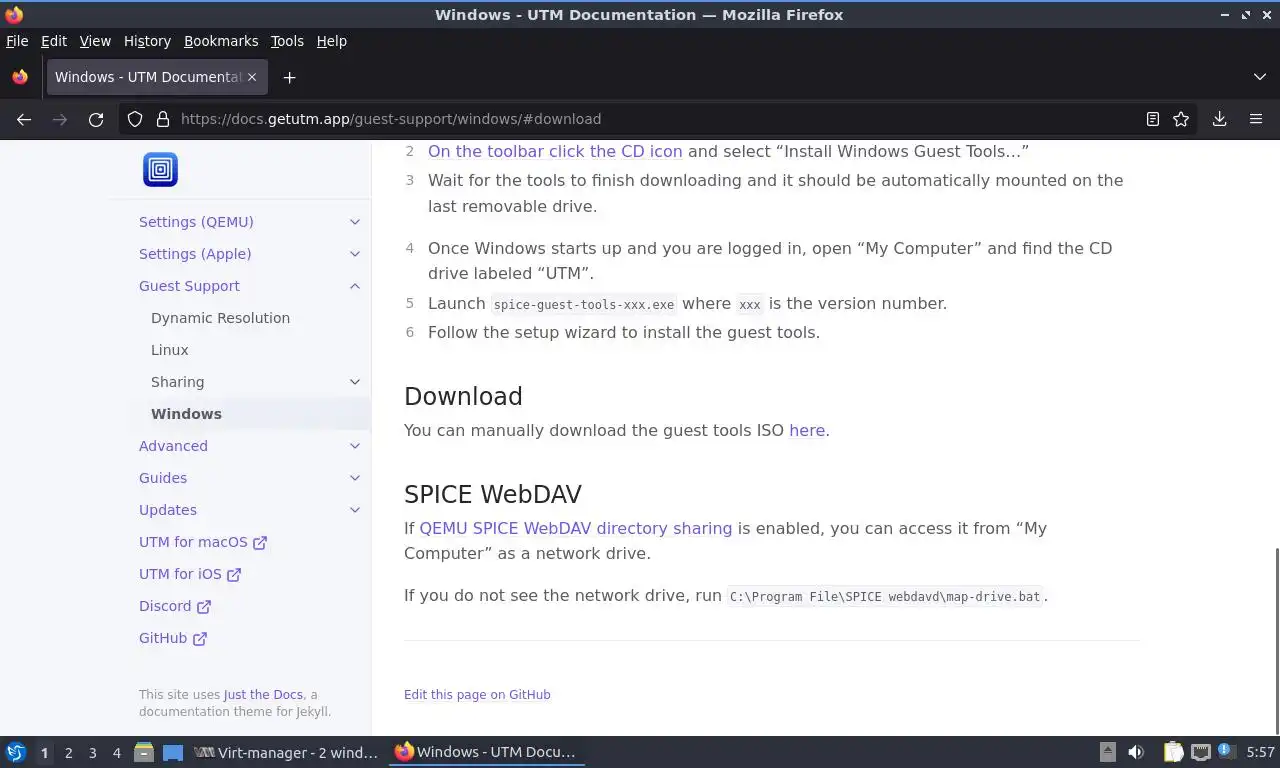The width and height of the screenshot is (1280, 768).
Task: Click the Firefox View icon beside the tabs
Action: pyautogui.click(x=20, y=77)
